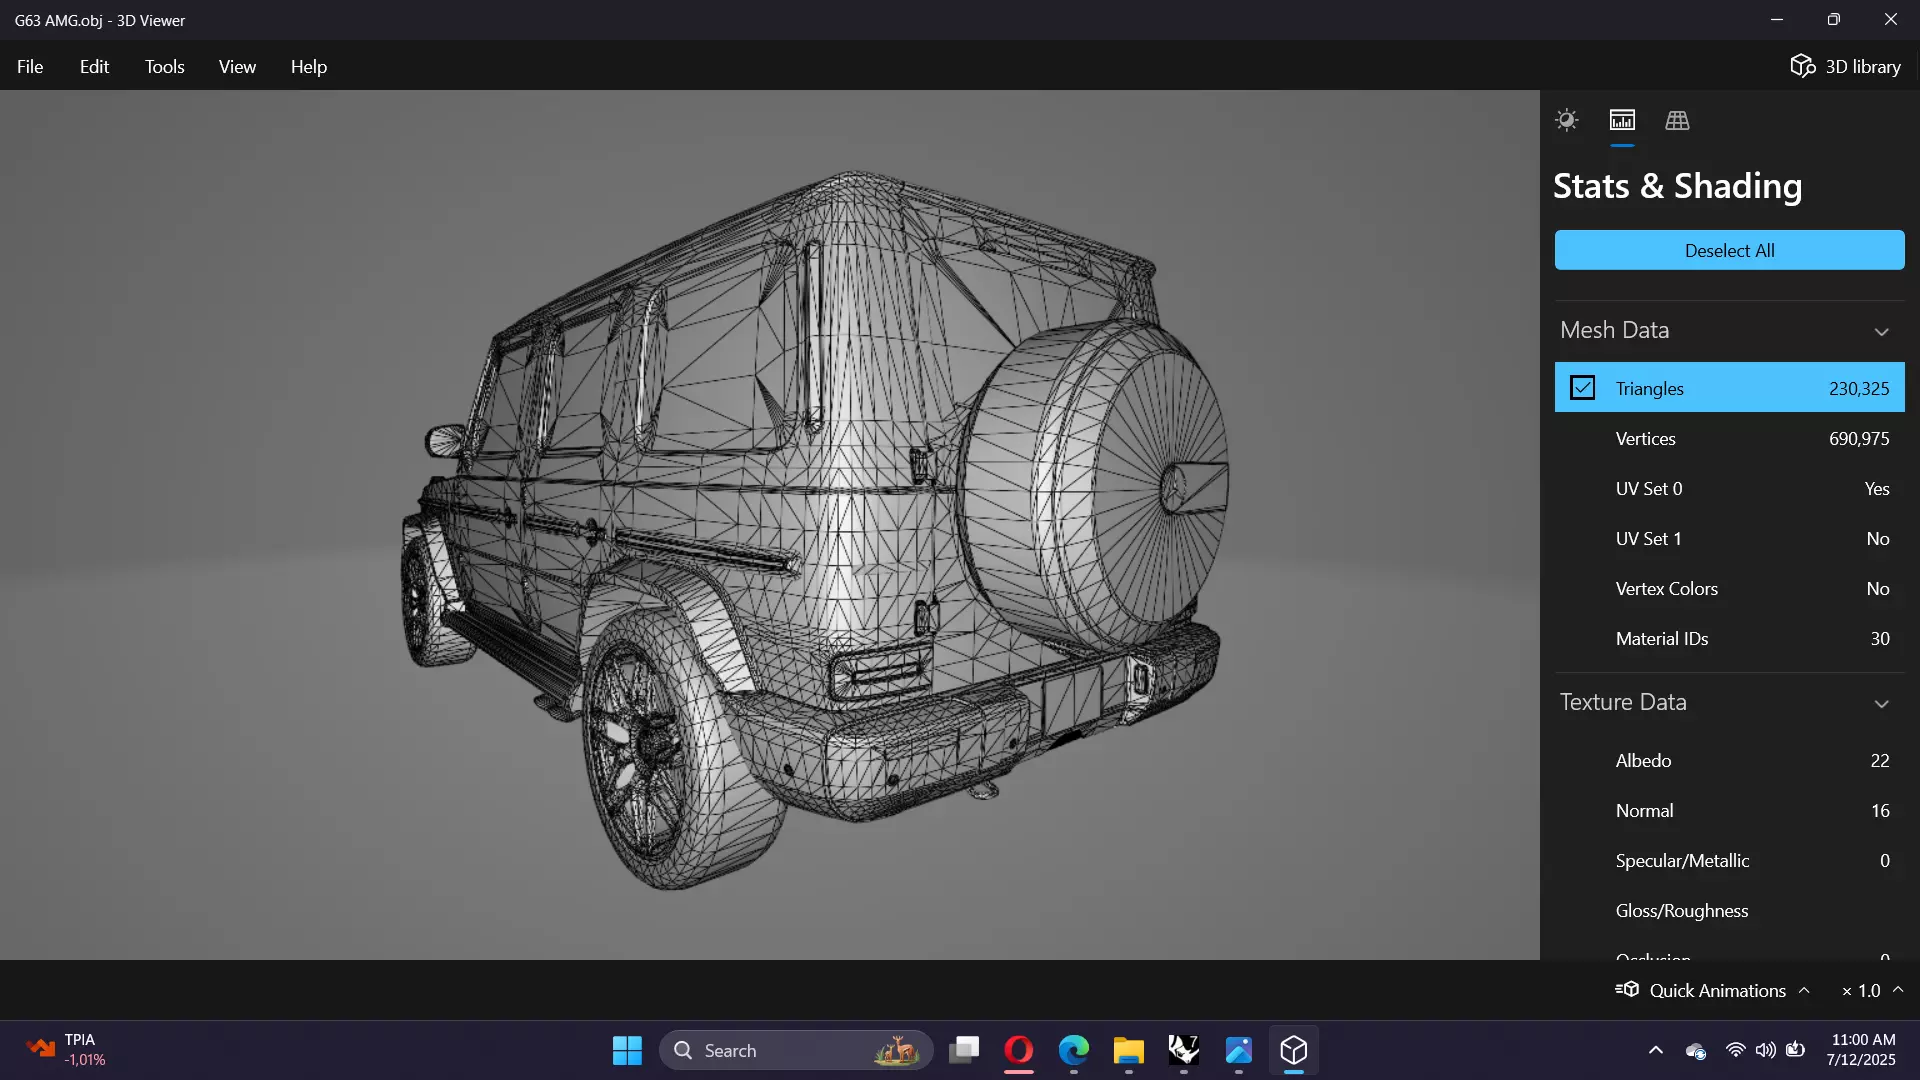This screenshot has height=1080, width=1920.
Task: Select the UV Set 1 row
Action: click(x=1729, y=538)
